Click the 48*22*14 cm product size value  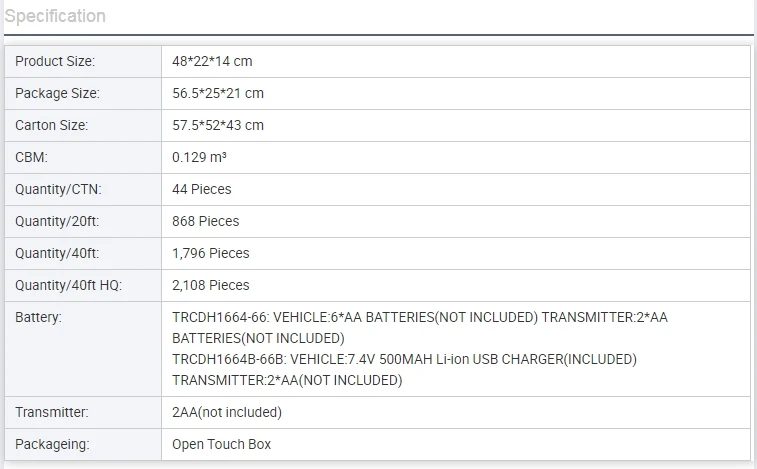tap(212, 61)
